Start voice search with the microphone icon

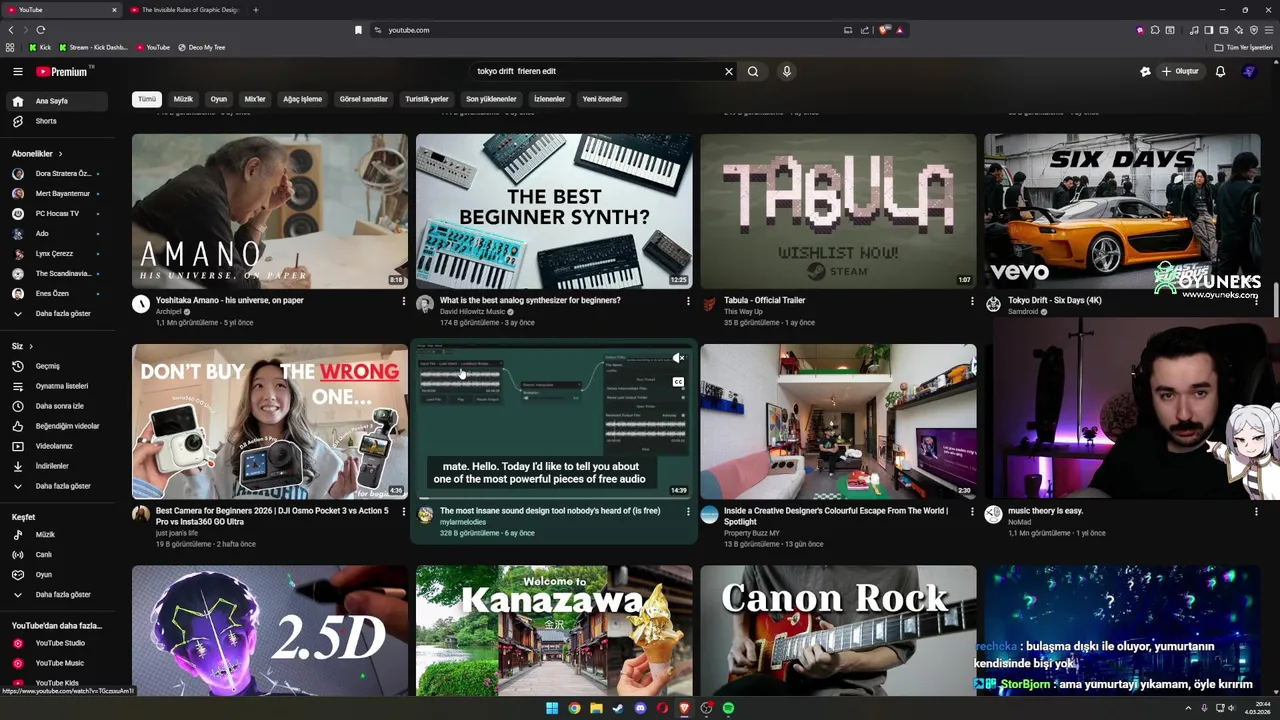786,71
